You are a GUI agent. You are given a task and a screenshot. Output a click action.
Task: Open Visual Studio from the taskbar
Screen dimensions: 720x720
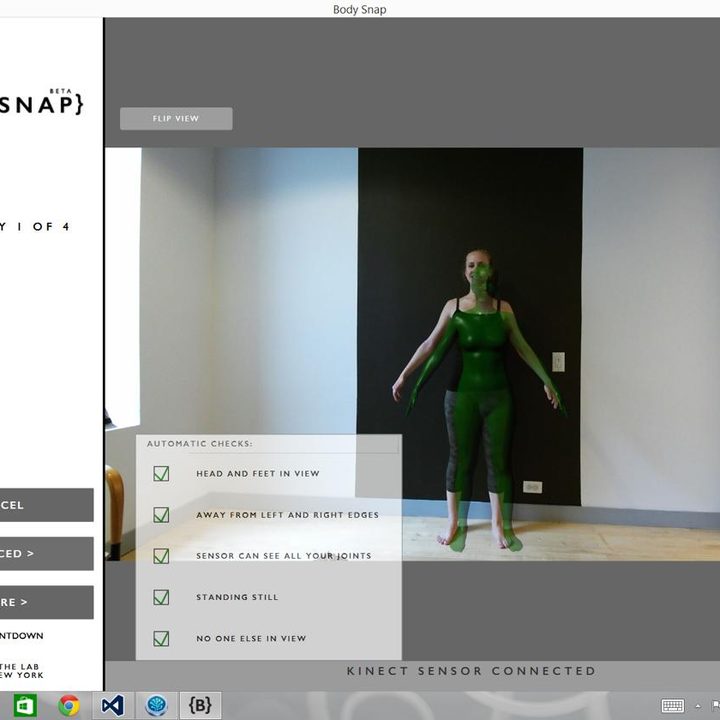click(113, 705)
